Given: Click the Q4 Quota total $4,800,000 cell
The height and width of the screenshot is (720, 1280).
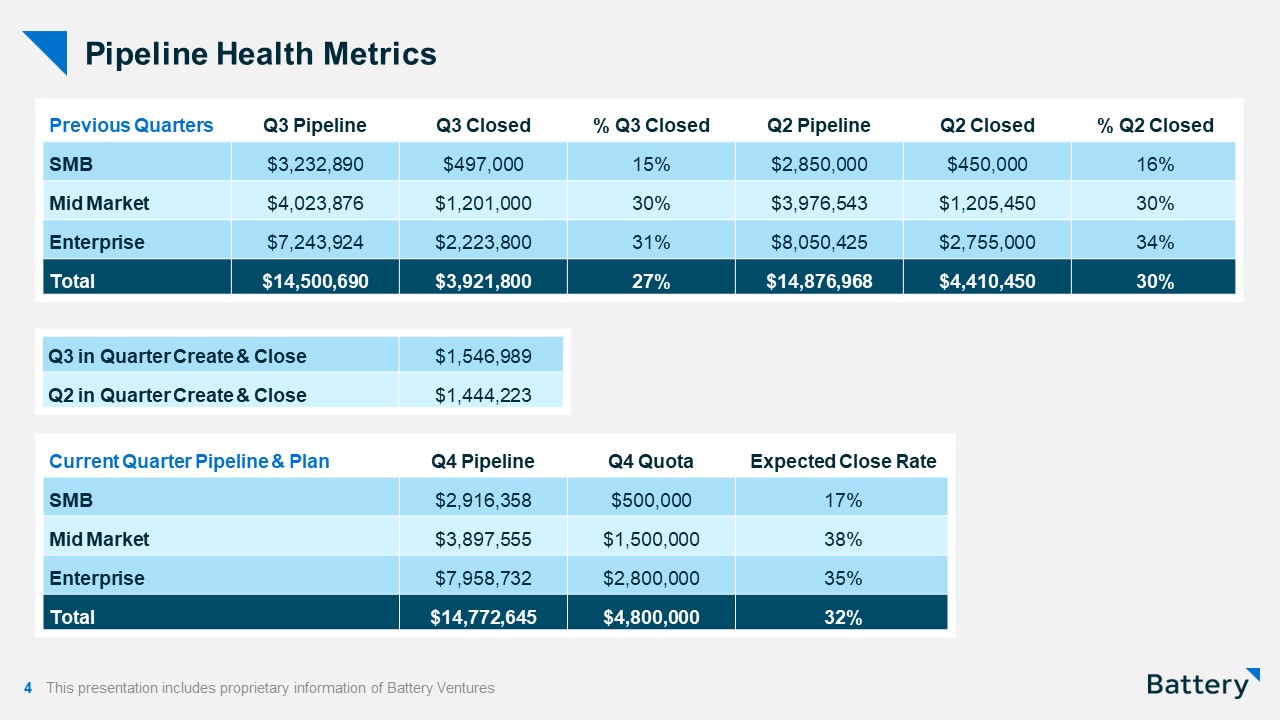Looking at the screenshot, I should [651, 617].
